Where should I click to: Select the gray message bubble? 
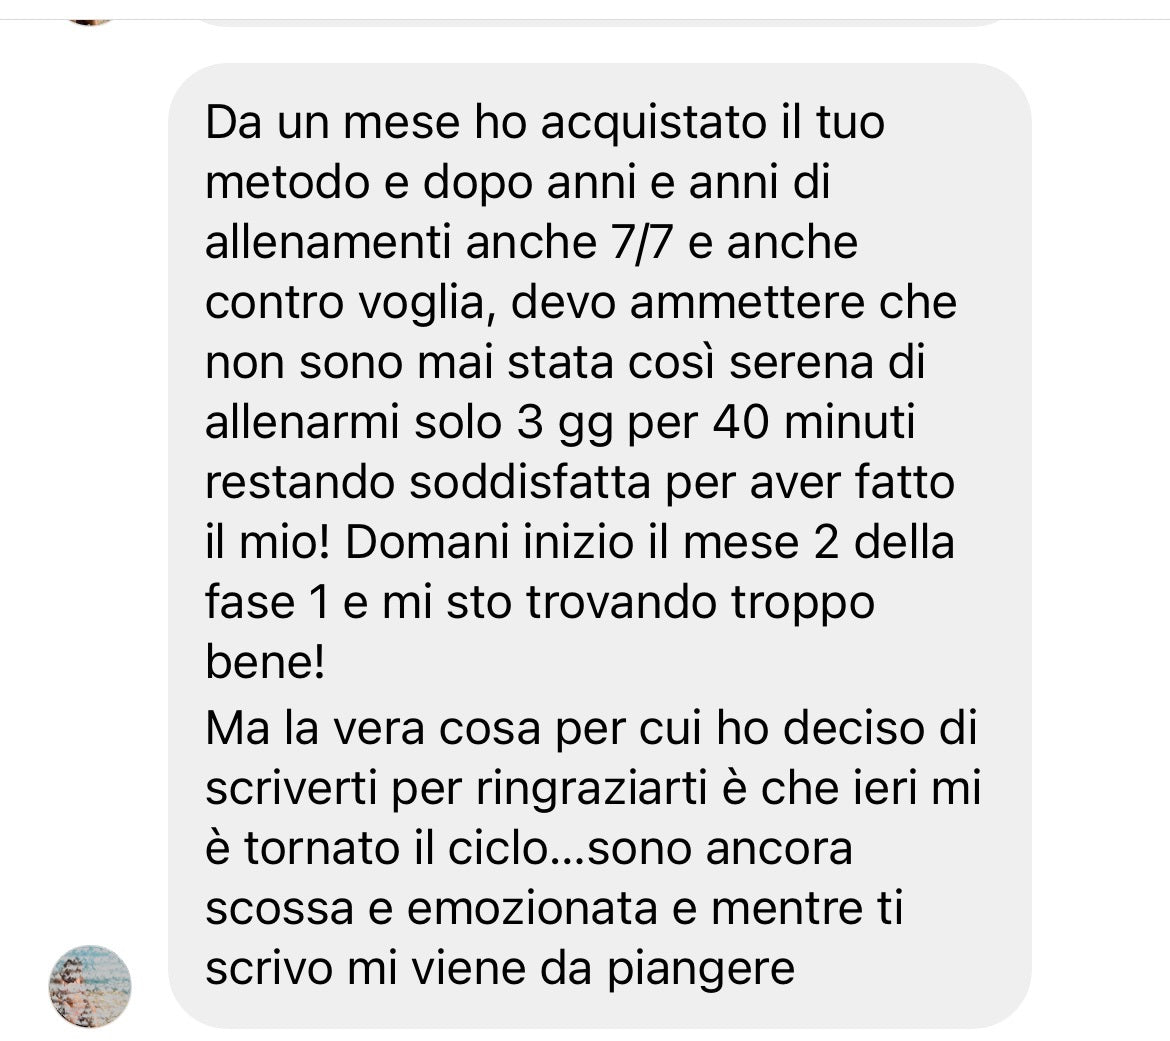coord(600,545)
